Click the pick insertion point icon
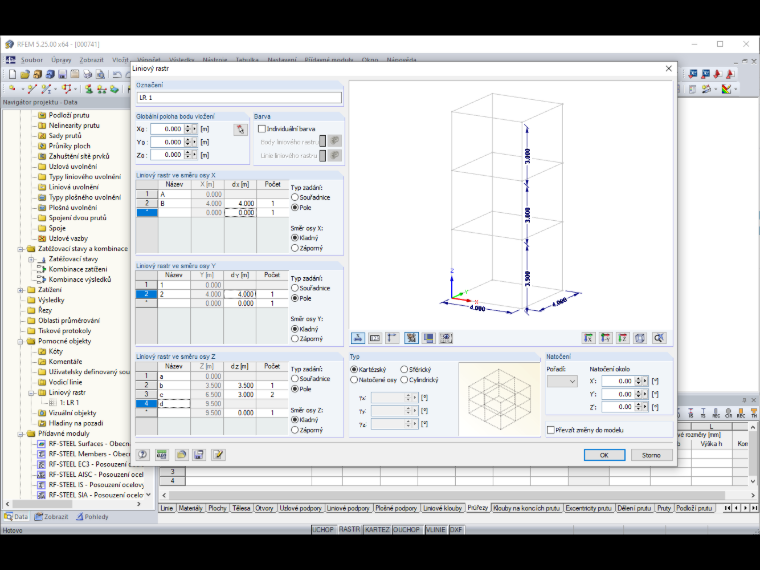The height and width of the screenshot is (570, 760). 240,129
